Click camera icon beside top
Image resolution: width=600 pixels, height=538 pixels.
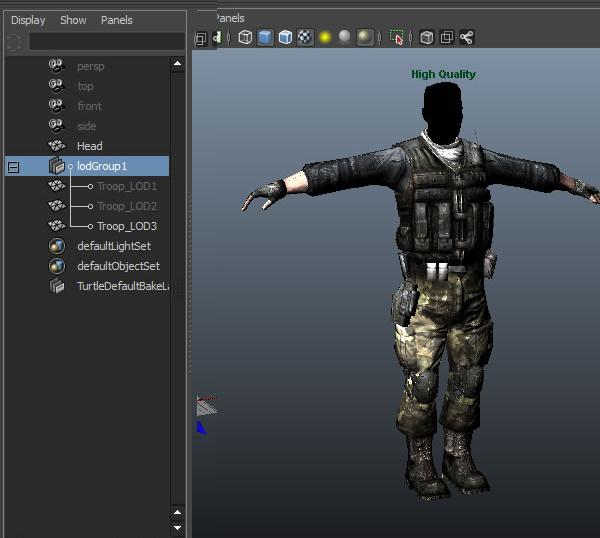[x=57, y=86]
